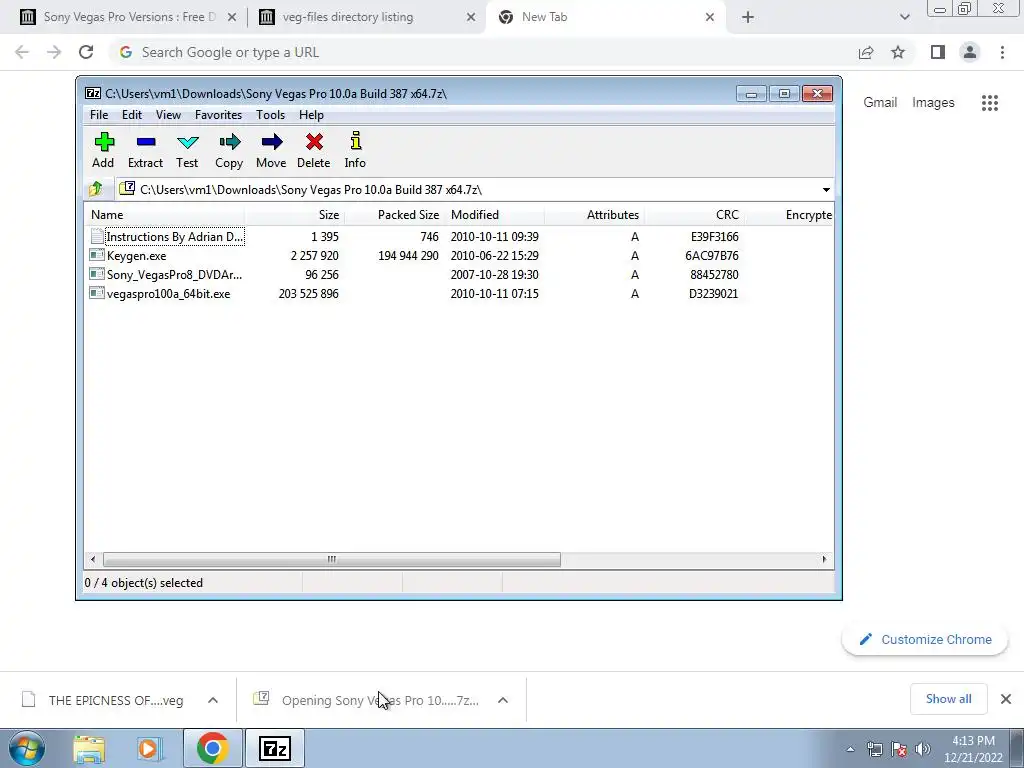Open the Images link
Viewport: 1024px width, 768px height.
point(933,103)
